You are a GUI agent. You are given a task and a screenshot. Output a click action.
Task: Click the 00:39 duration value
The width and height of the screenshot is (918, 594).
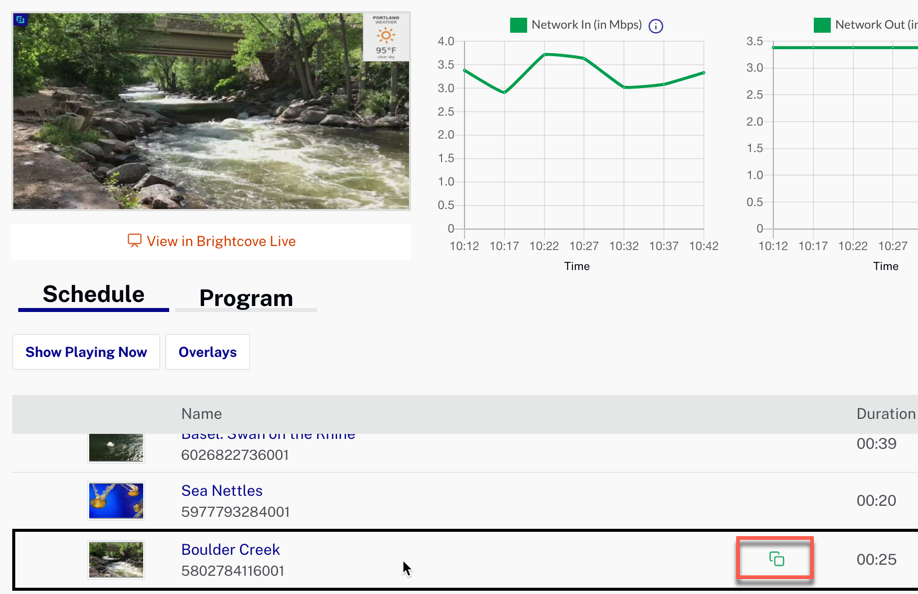tap(876, 444)
